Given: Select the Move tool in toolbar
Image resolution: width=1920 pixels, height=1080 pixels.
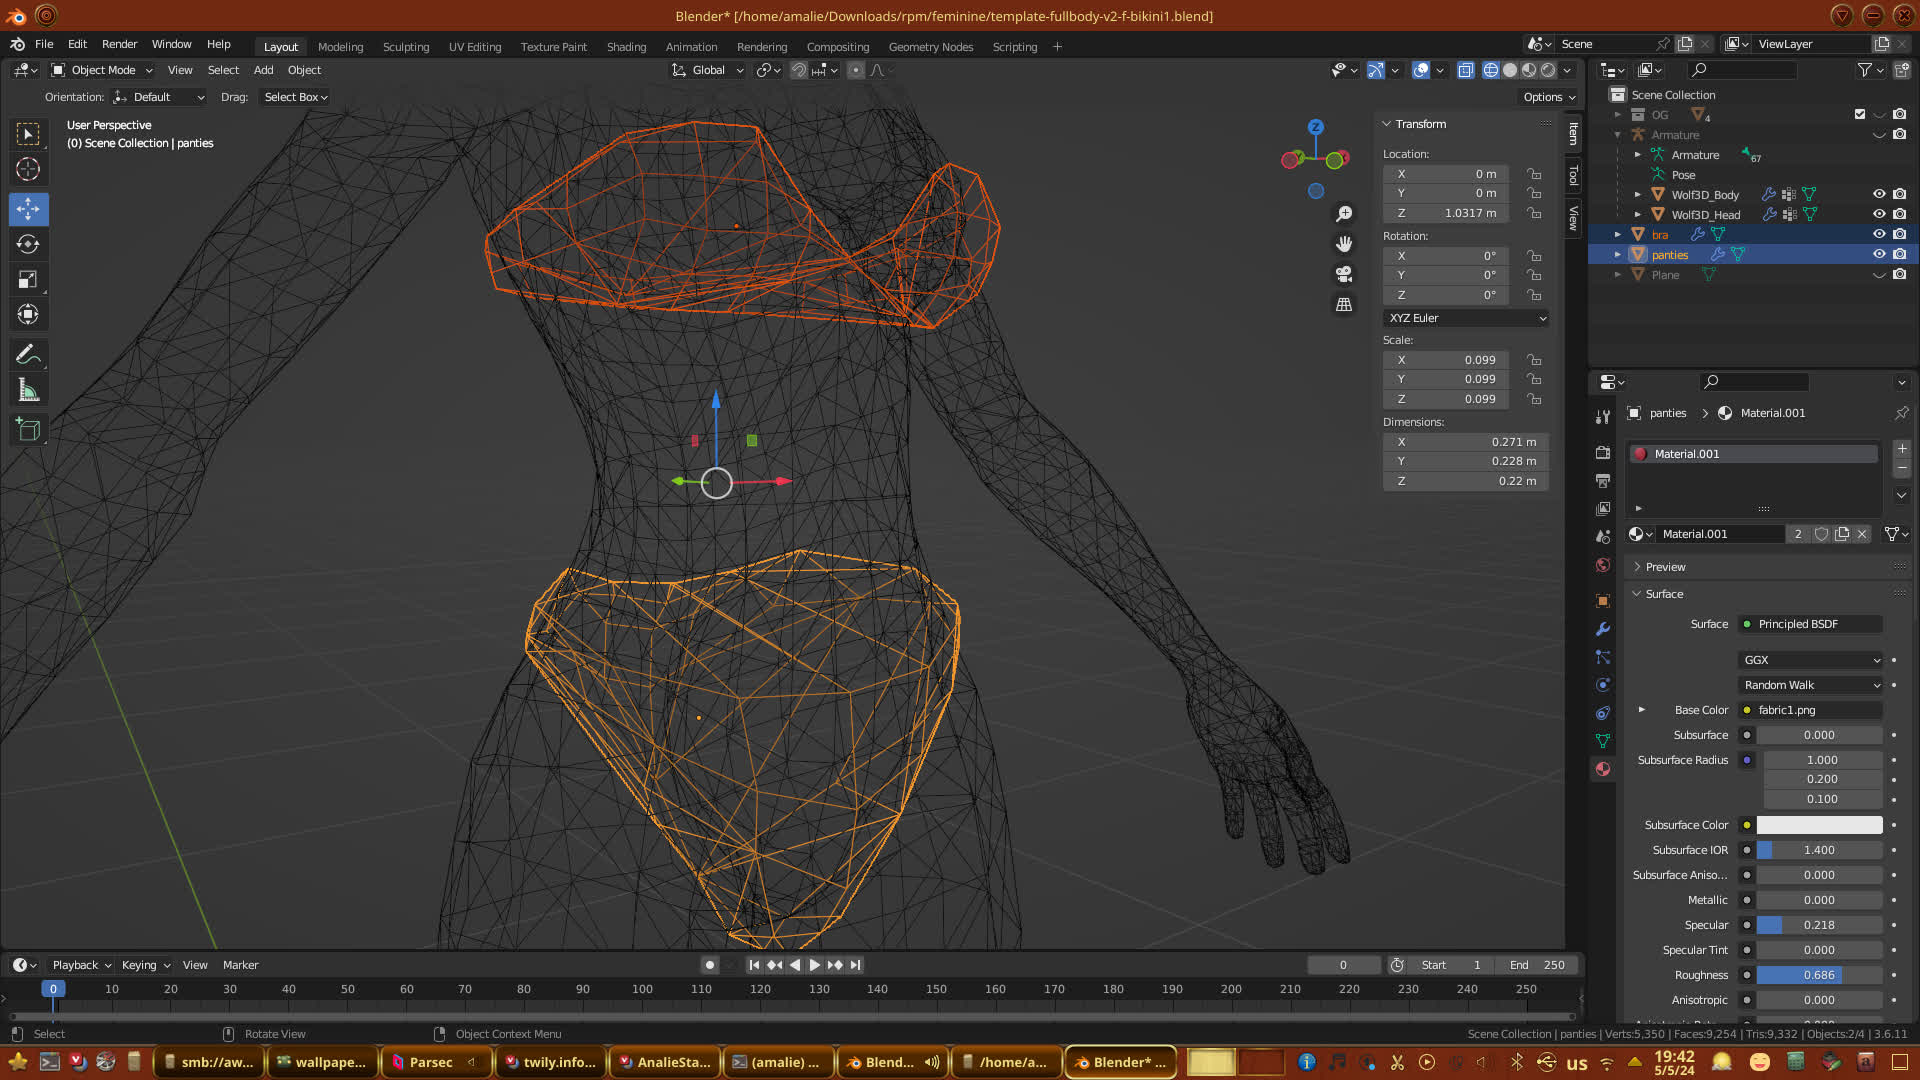Looking at the screenshot, I should point(28,209).
